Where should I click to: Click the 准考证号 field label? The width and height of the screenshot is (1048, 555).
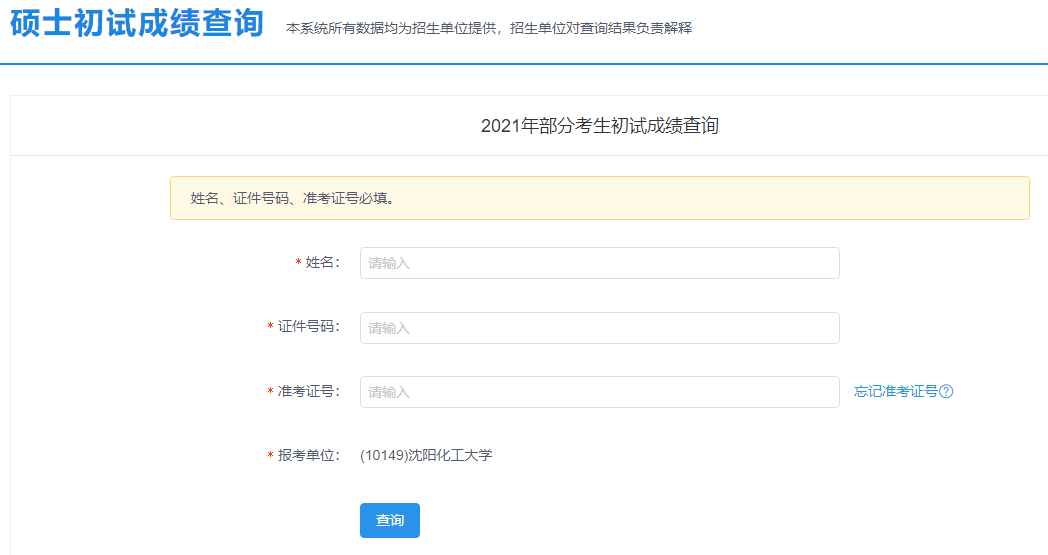(308, 392)
